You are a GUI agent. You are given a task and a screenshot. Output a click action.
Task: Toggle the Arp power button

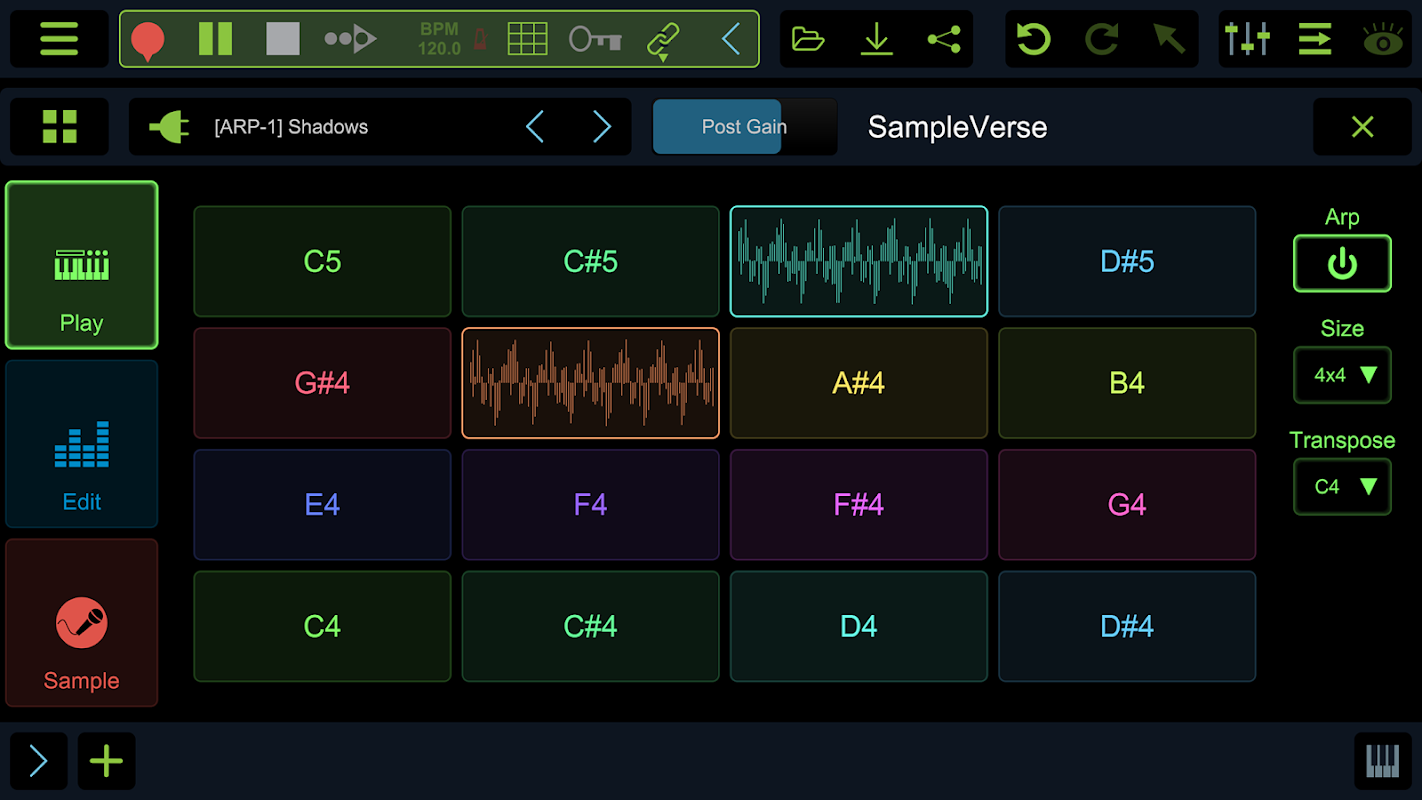tap(1341, 264)
